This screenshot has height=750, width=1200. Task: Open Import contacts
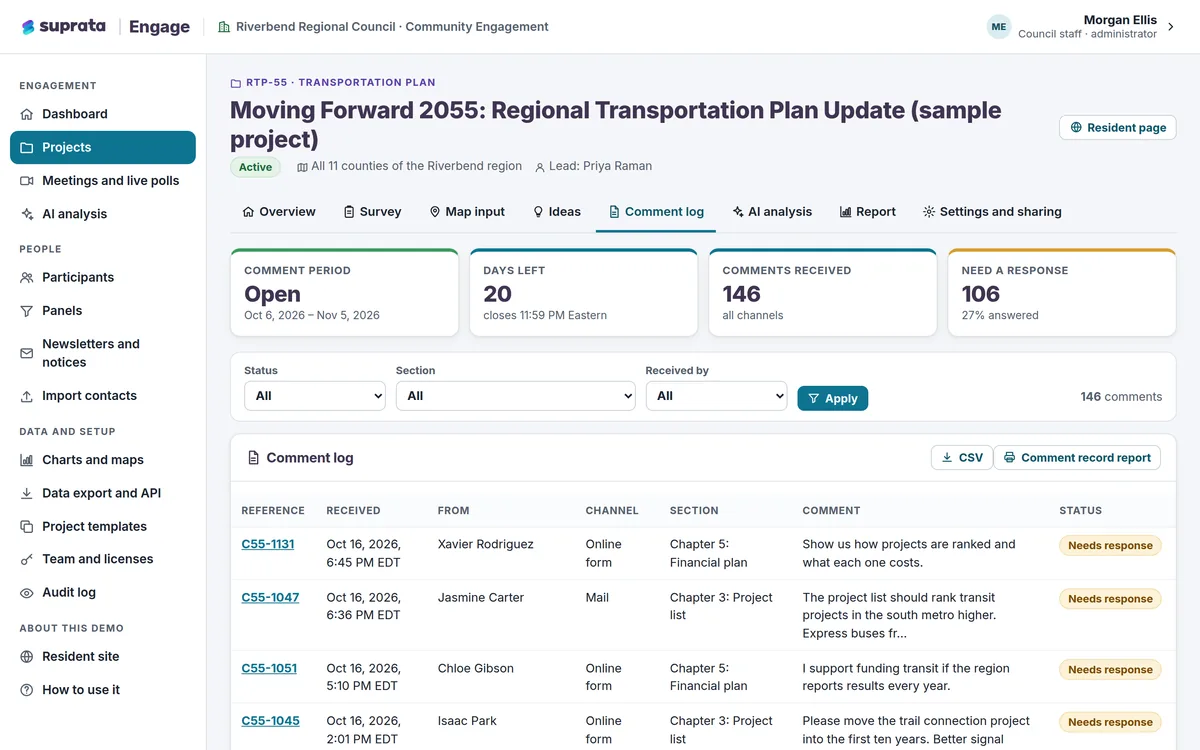(103, 396)
